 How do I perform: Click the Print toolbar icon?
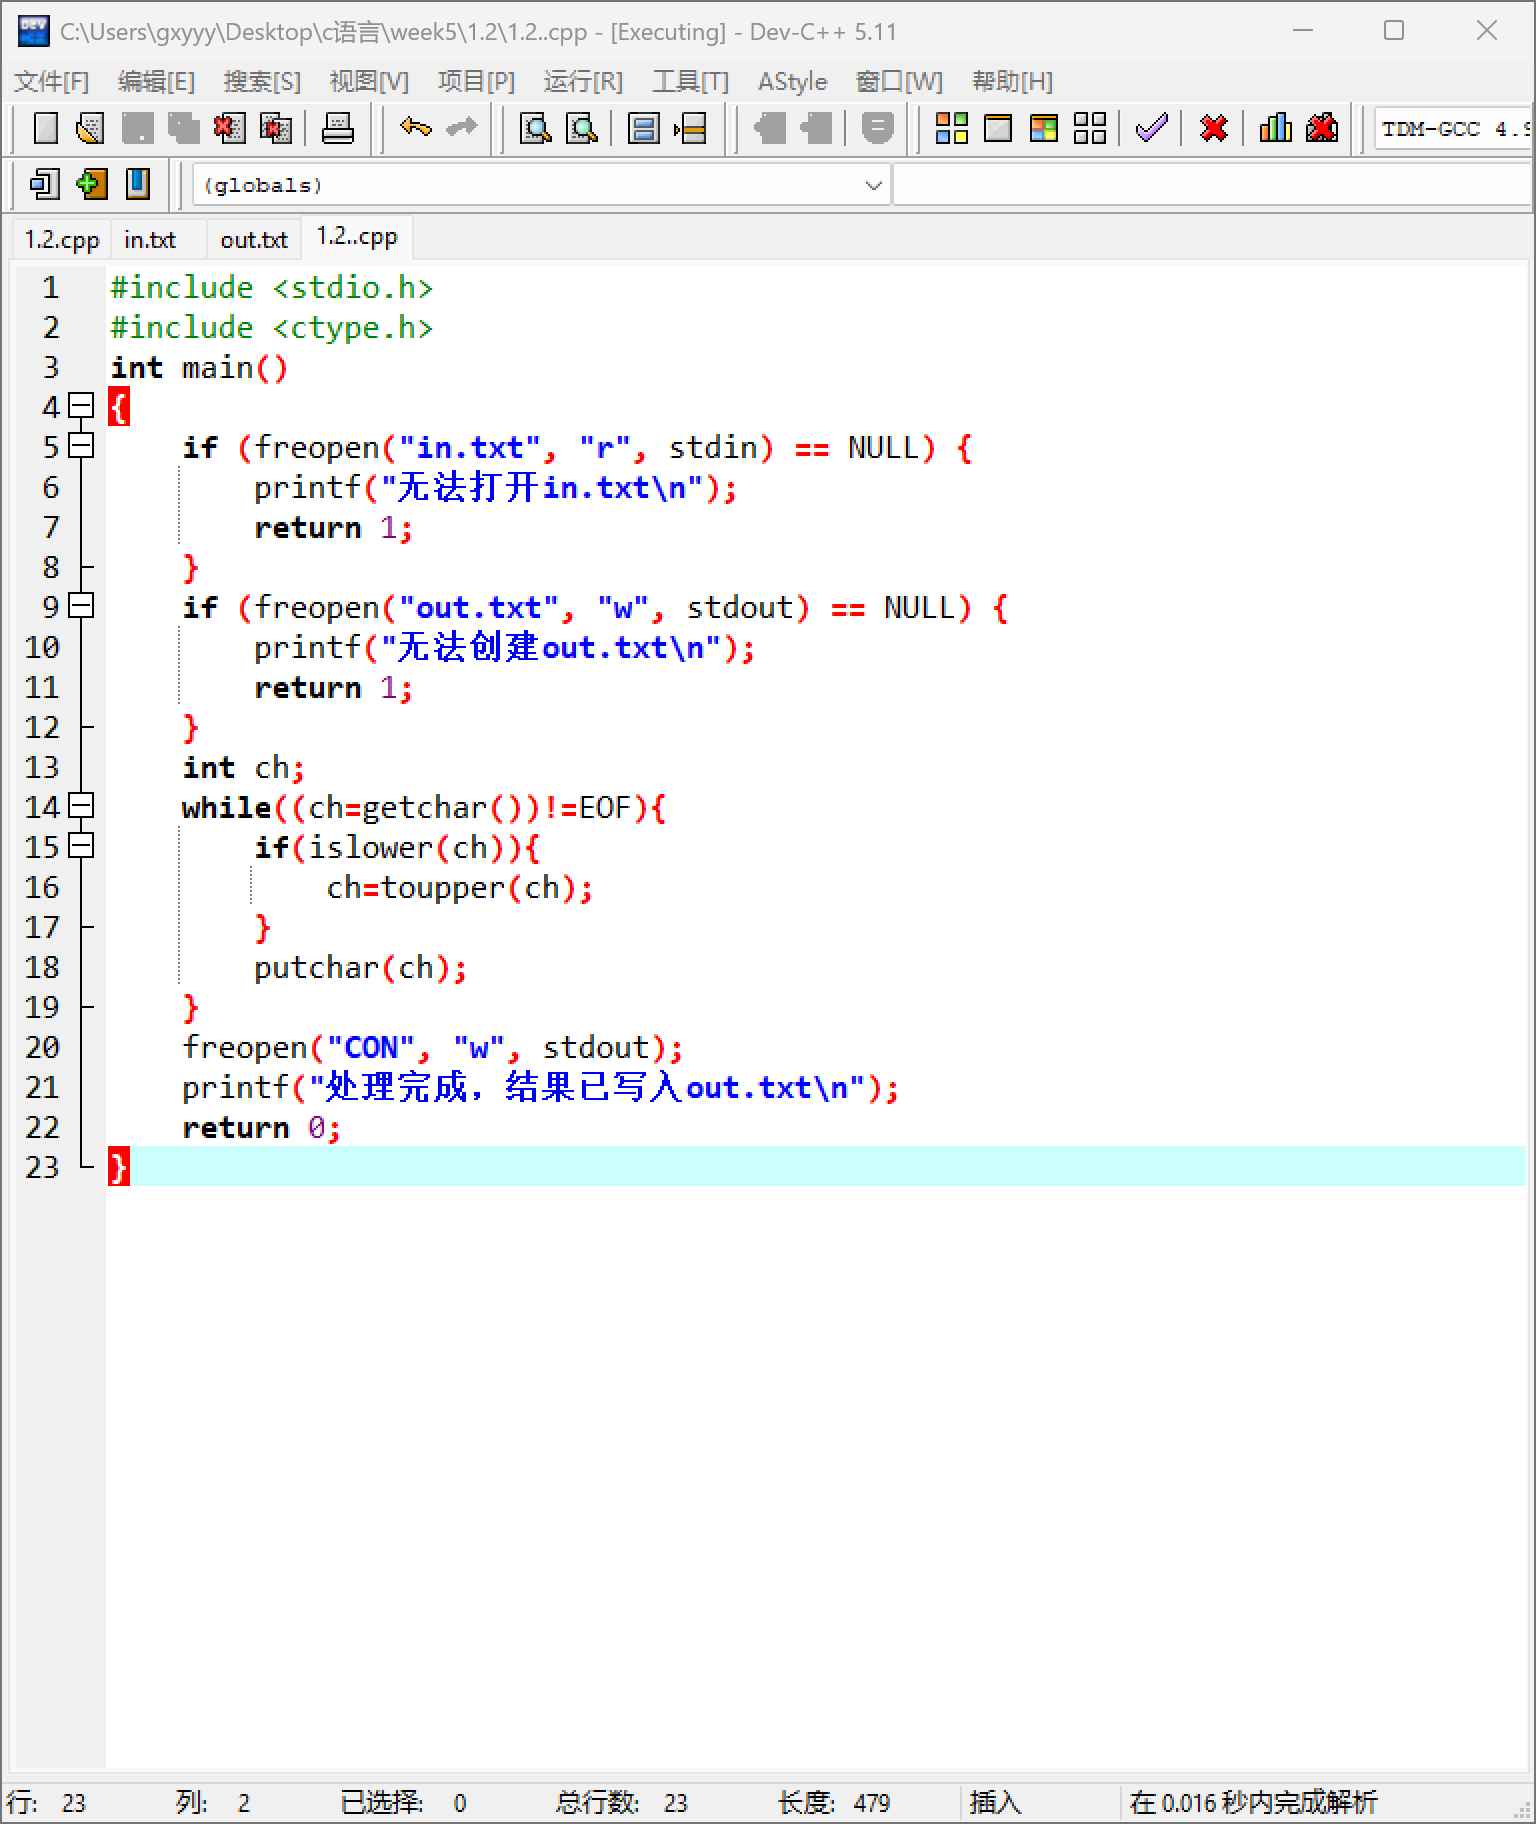338,128
